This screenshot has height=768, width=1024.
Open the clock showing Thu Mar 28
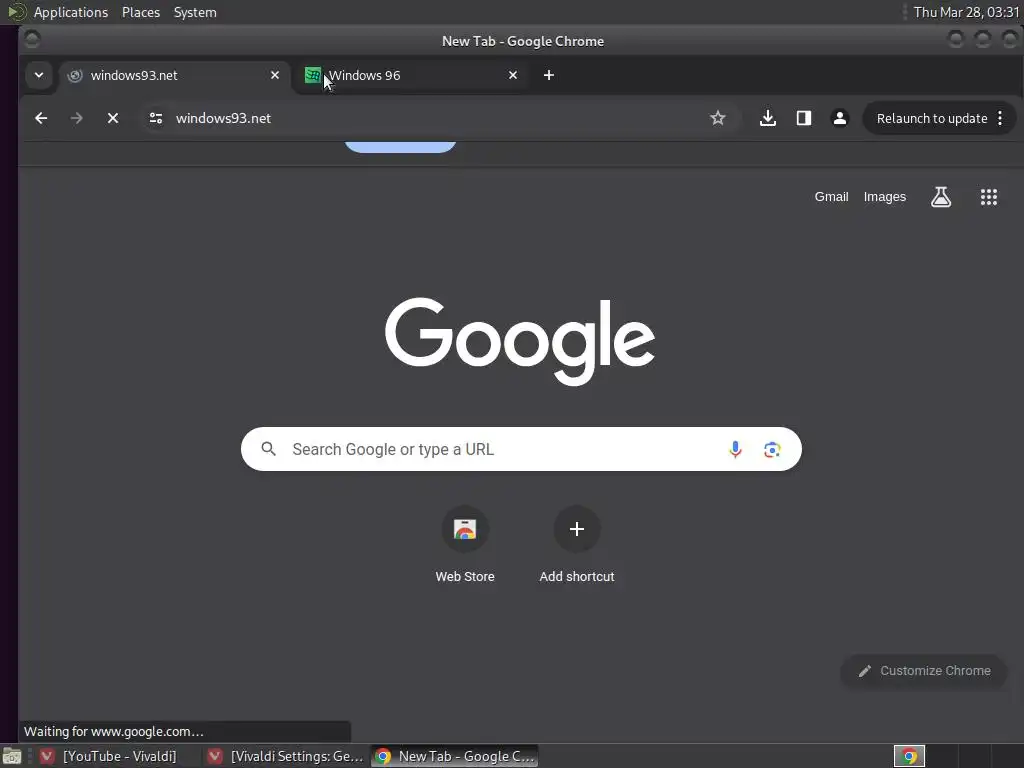point(966,12)
